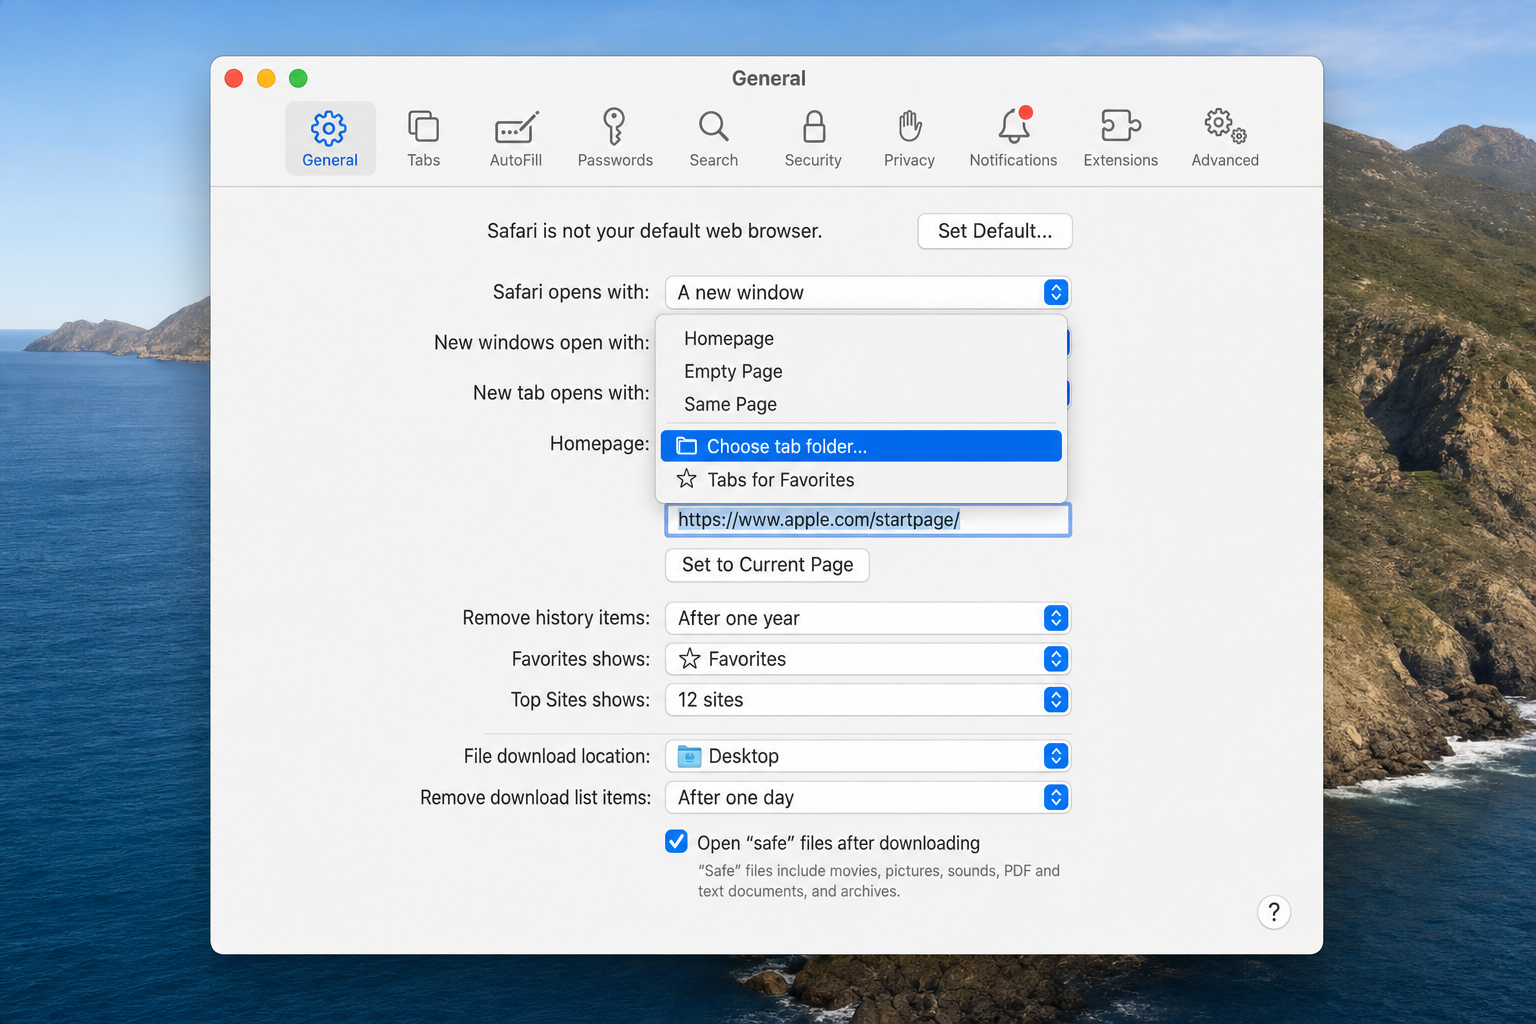Open File download location dropdown
The image size is (1536, 1024).
(x=868, y=756)
